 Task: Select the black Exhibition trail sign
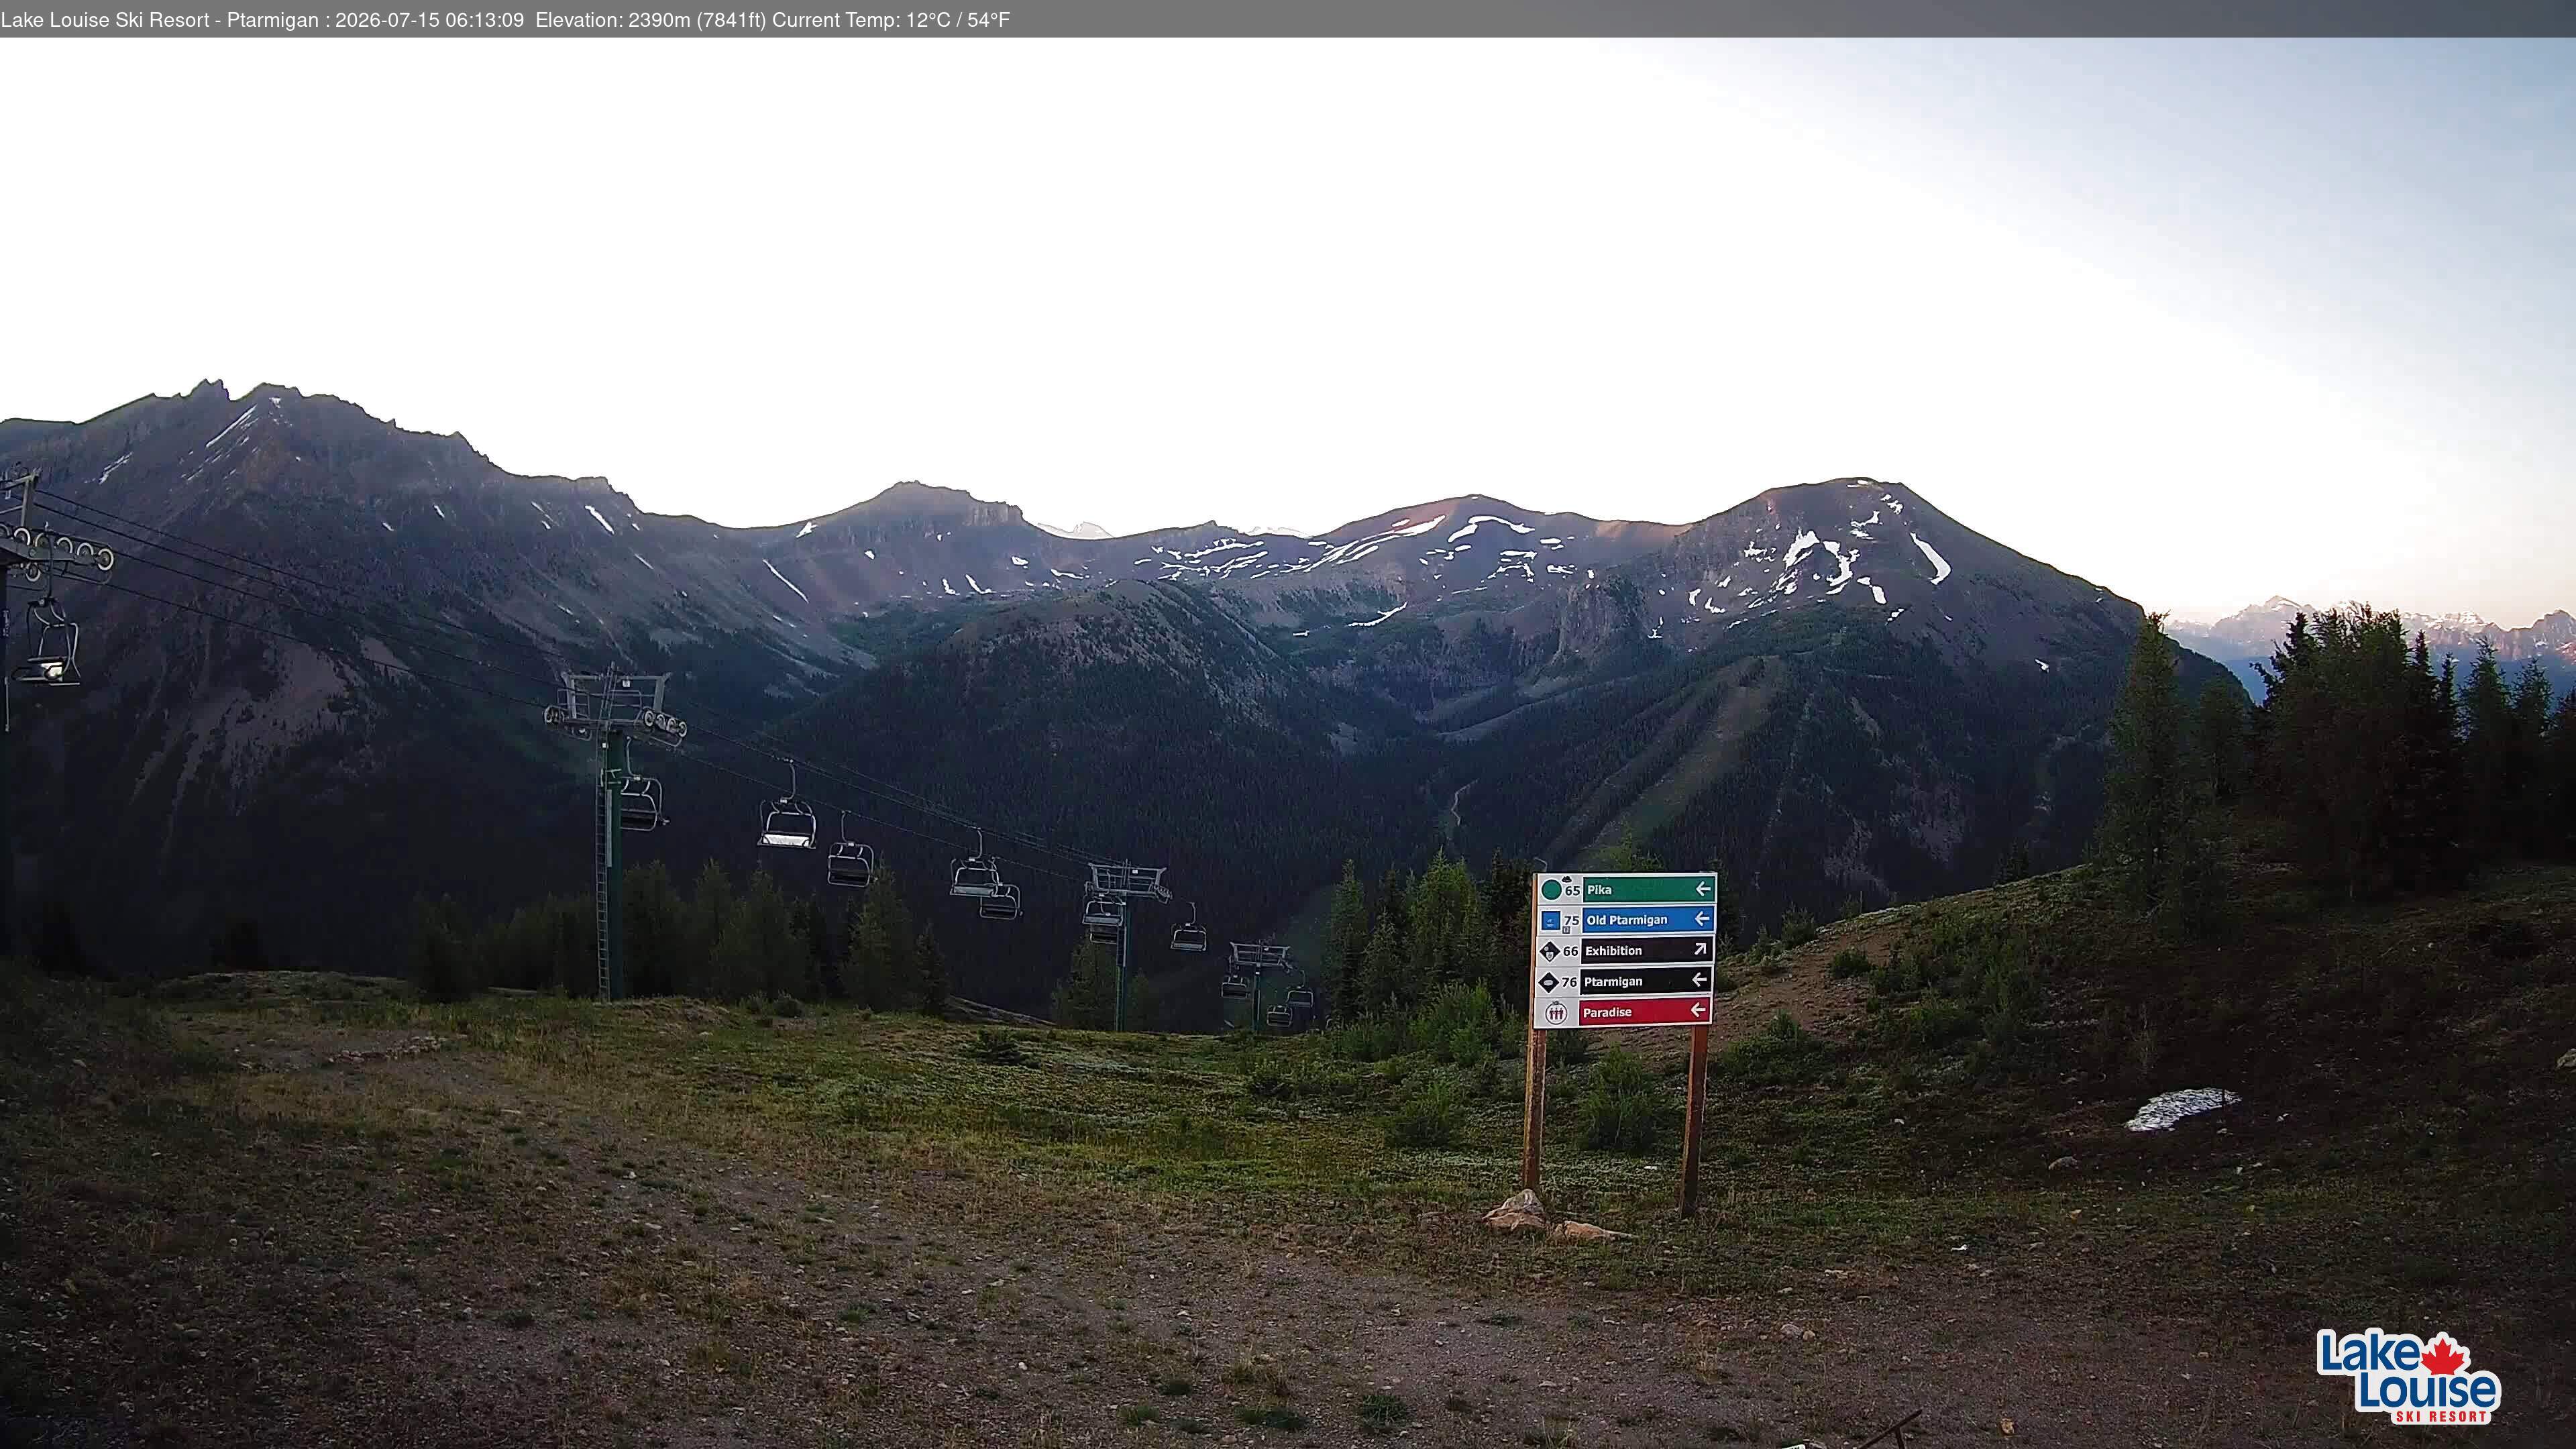[1624, 950]
